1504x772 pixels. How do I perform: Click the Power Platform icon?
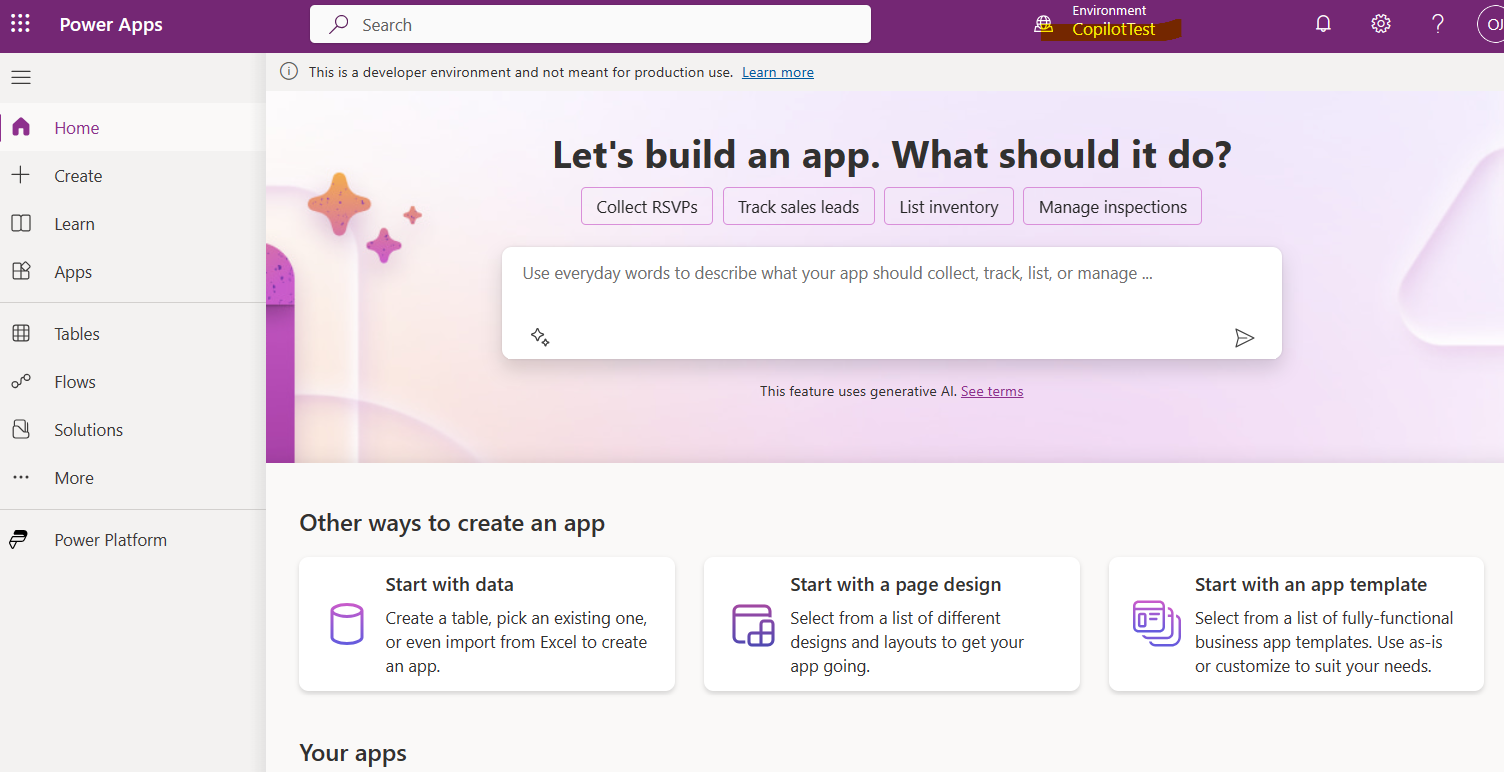18,539
